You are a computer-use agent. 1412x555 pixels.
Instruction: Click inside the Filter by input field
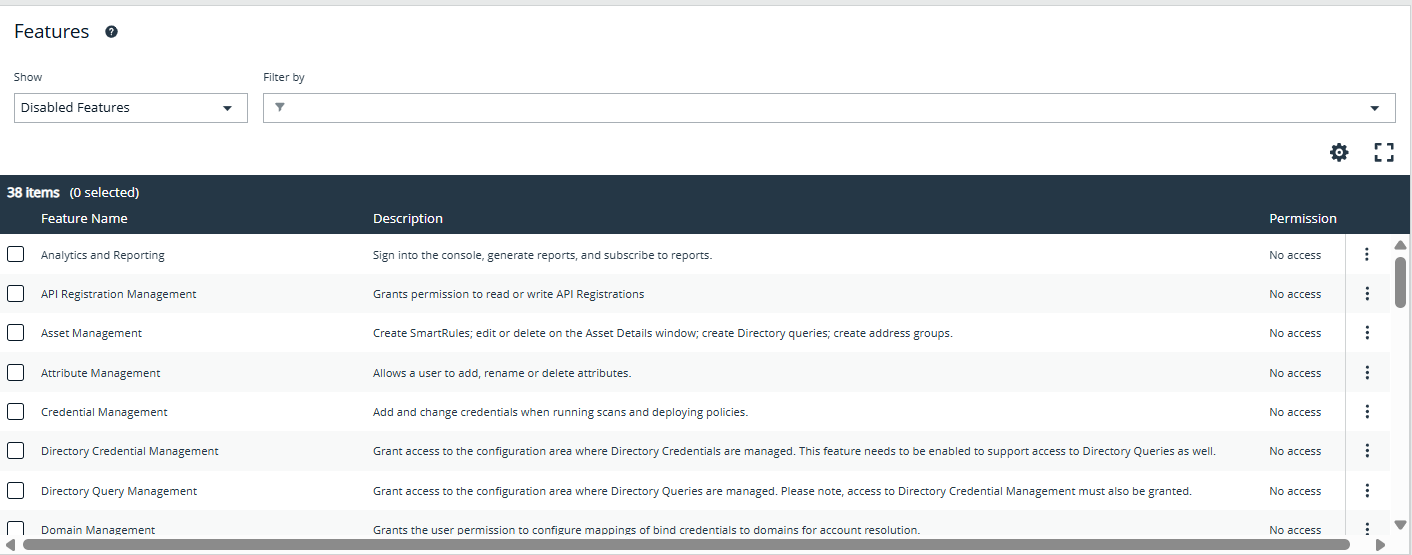tap(829, 108)
